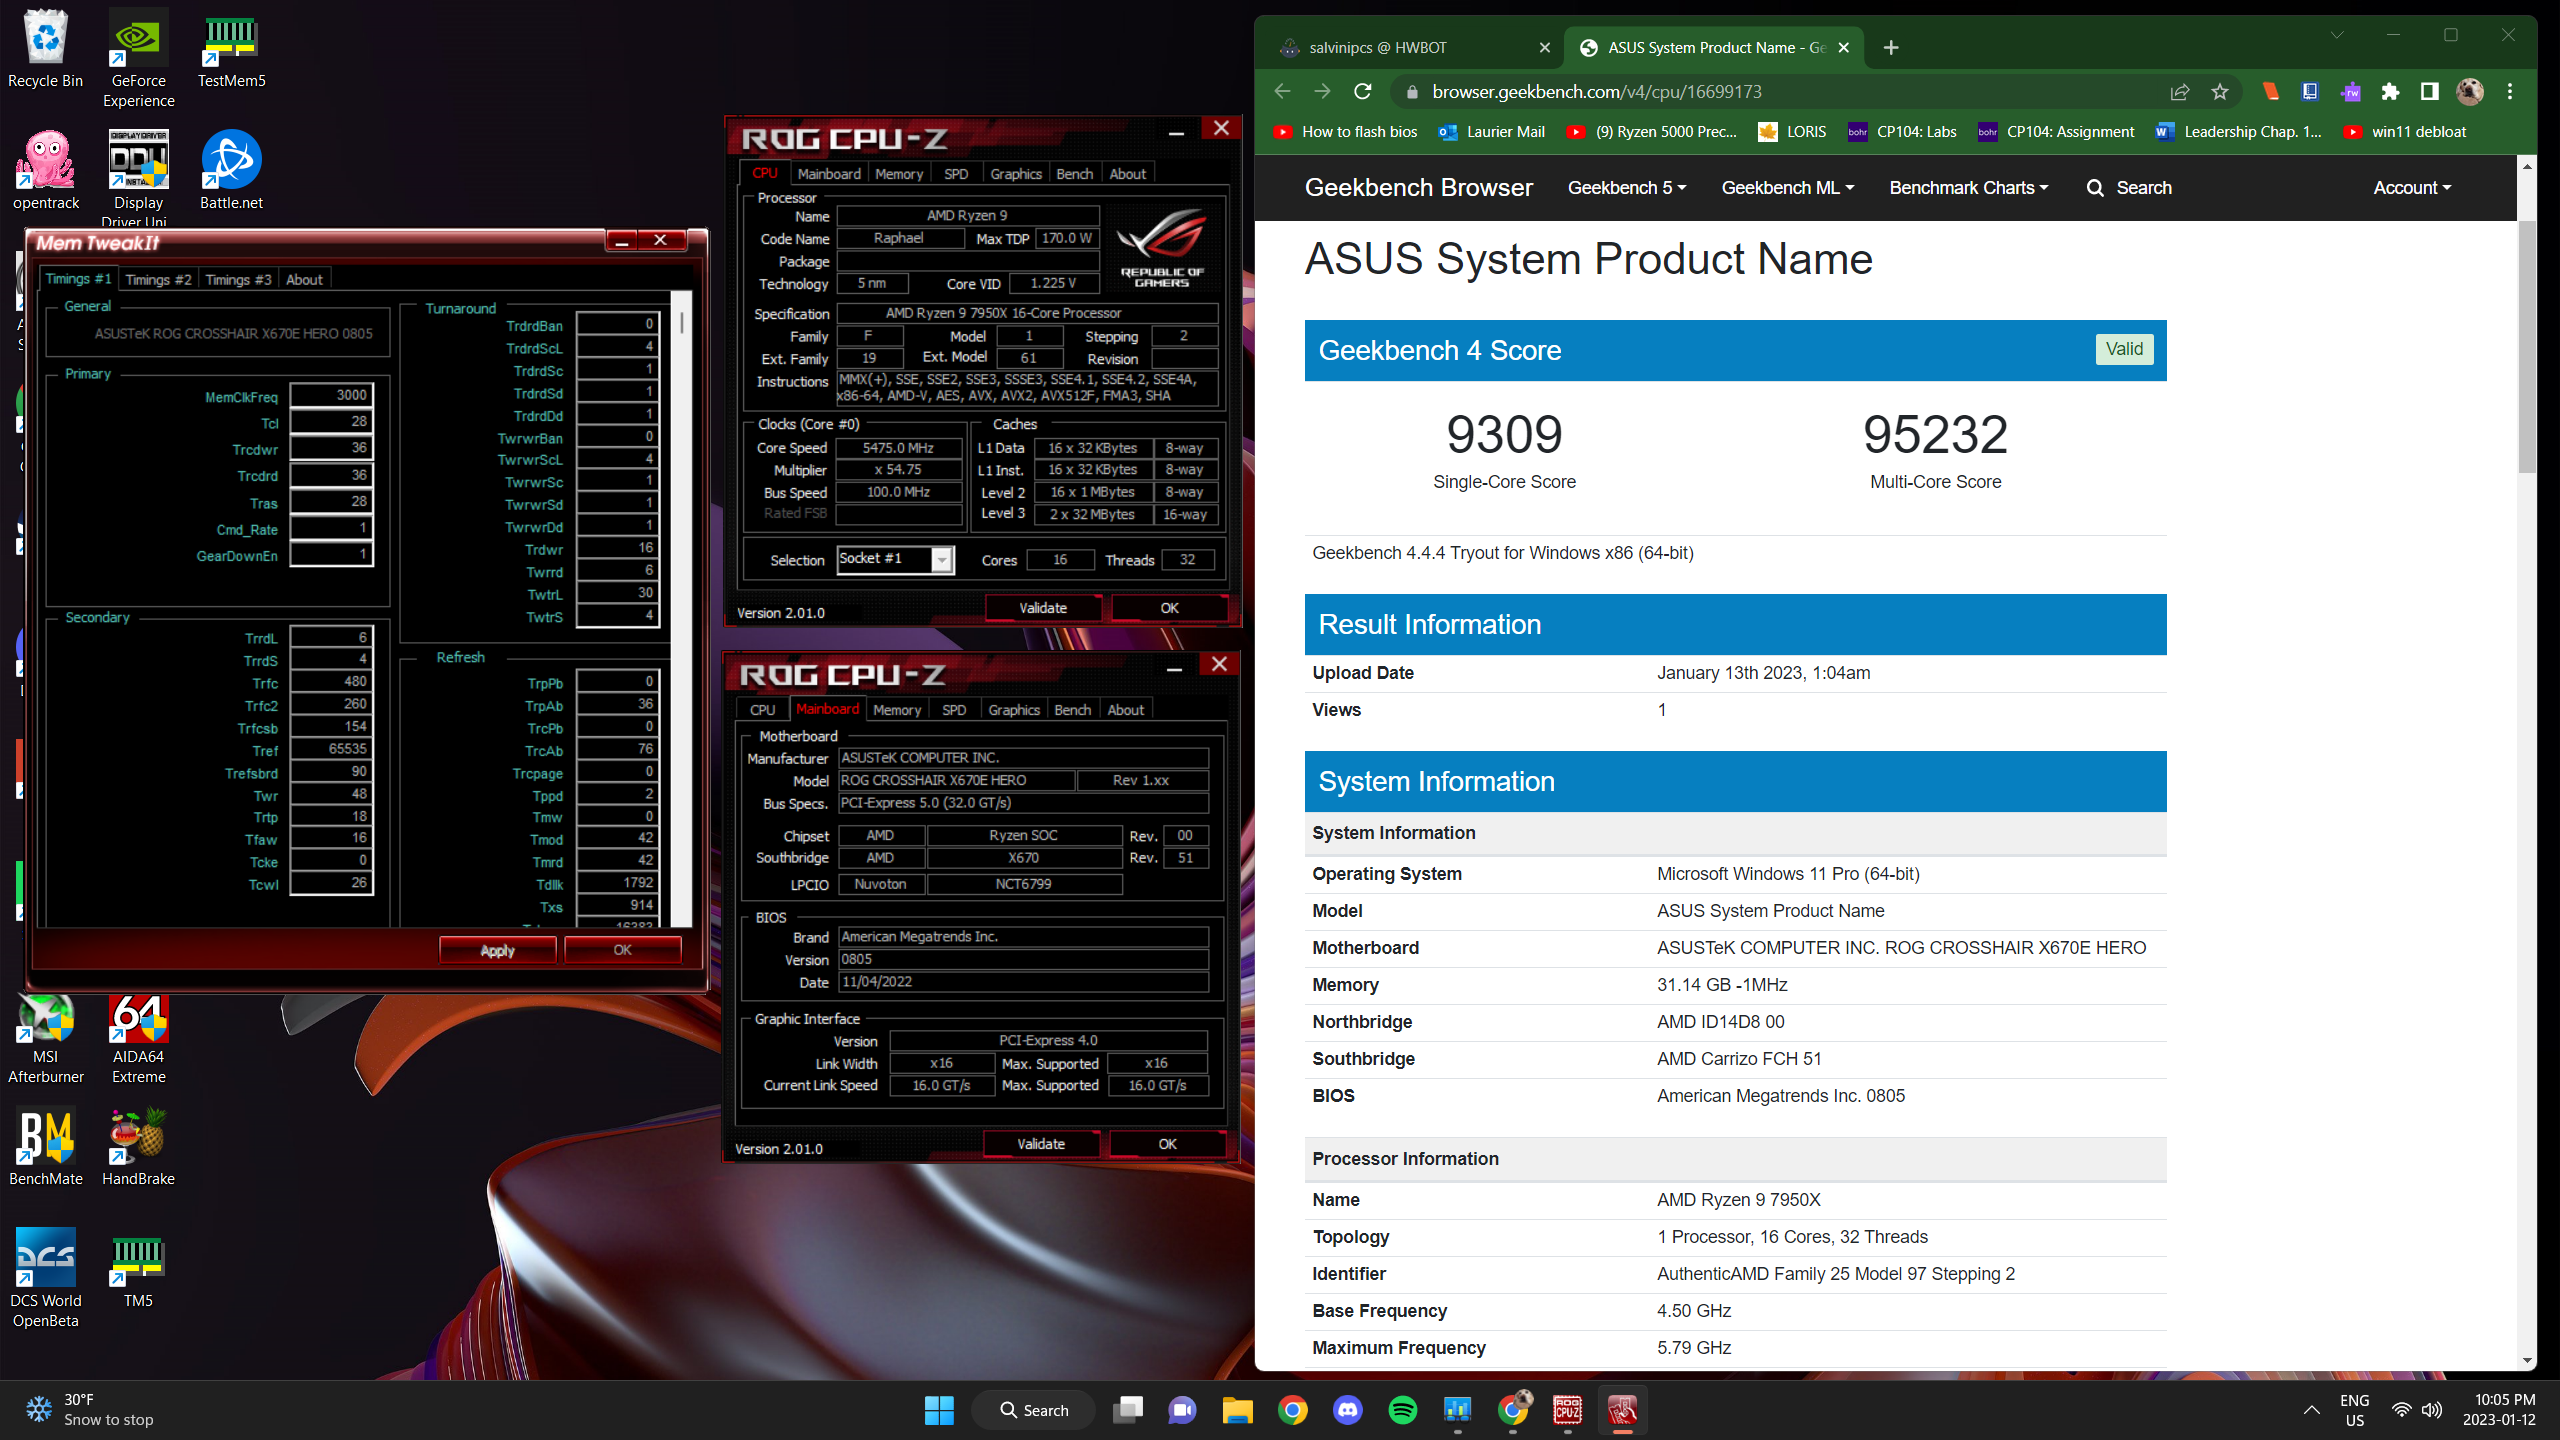Open Laurier Mail bookmark
Image resolution: width=2560 pixels, height=1440 pixels.
pos(1491,132)
